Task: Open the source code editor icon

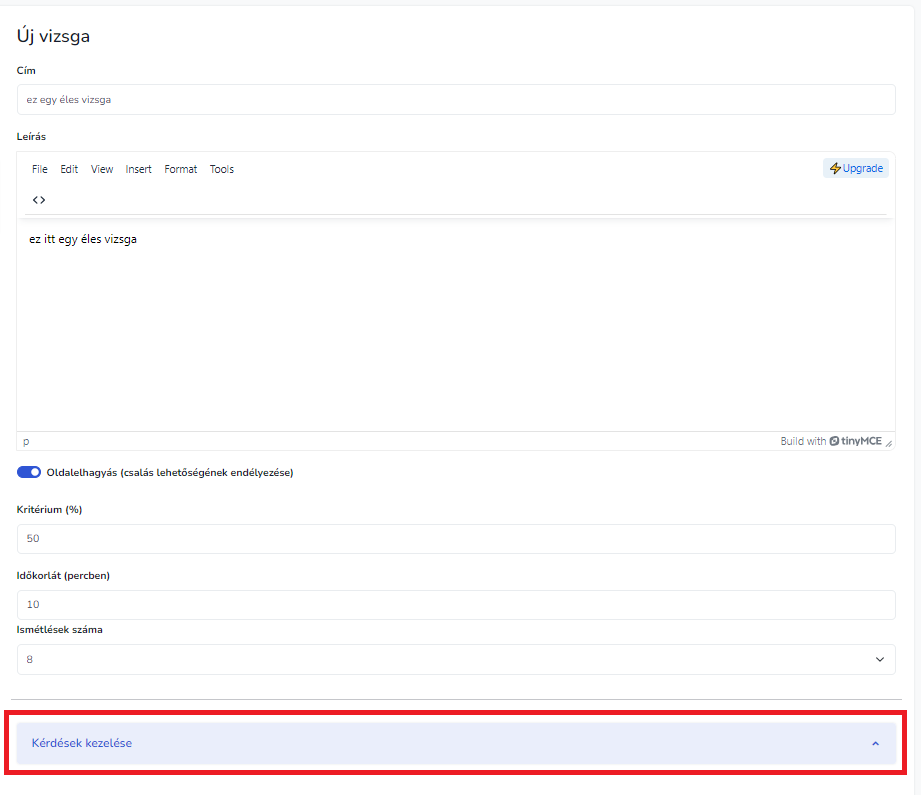Action: click(x=39, y=200)
